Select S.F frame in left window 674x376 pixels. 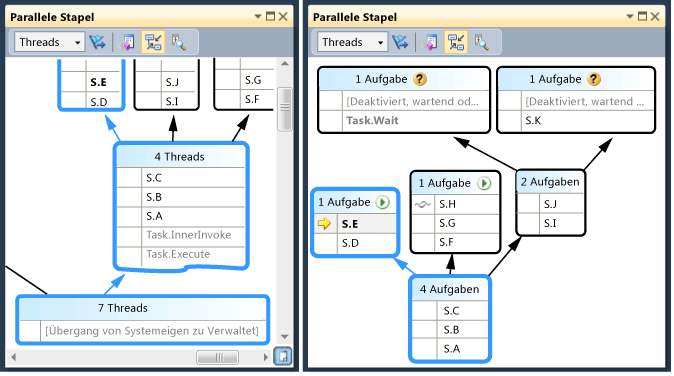click(x=244, y=99)
